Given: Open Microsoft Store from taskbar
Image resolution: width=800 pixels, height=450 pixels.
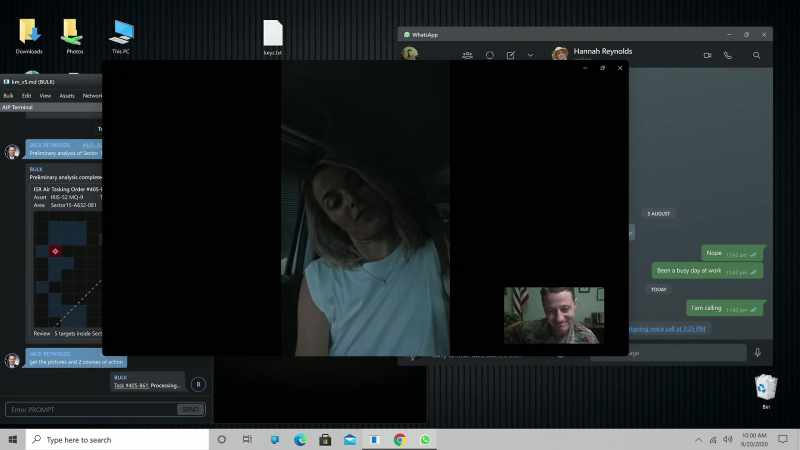Looking at the screenshot, I should (x=325, y=439).
